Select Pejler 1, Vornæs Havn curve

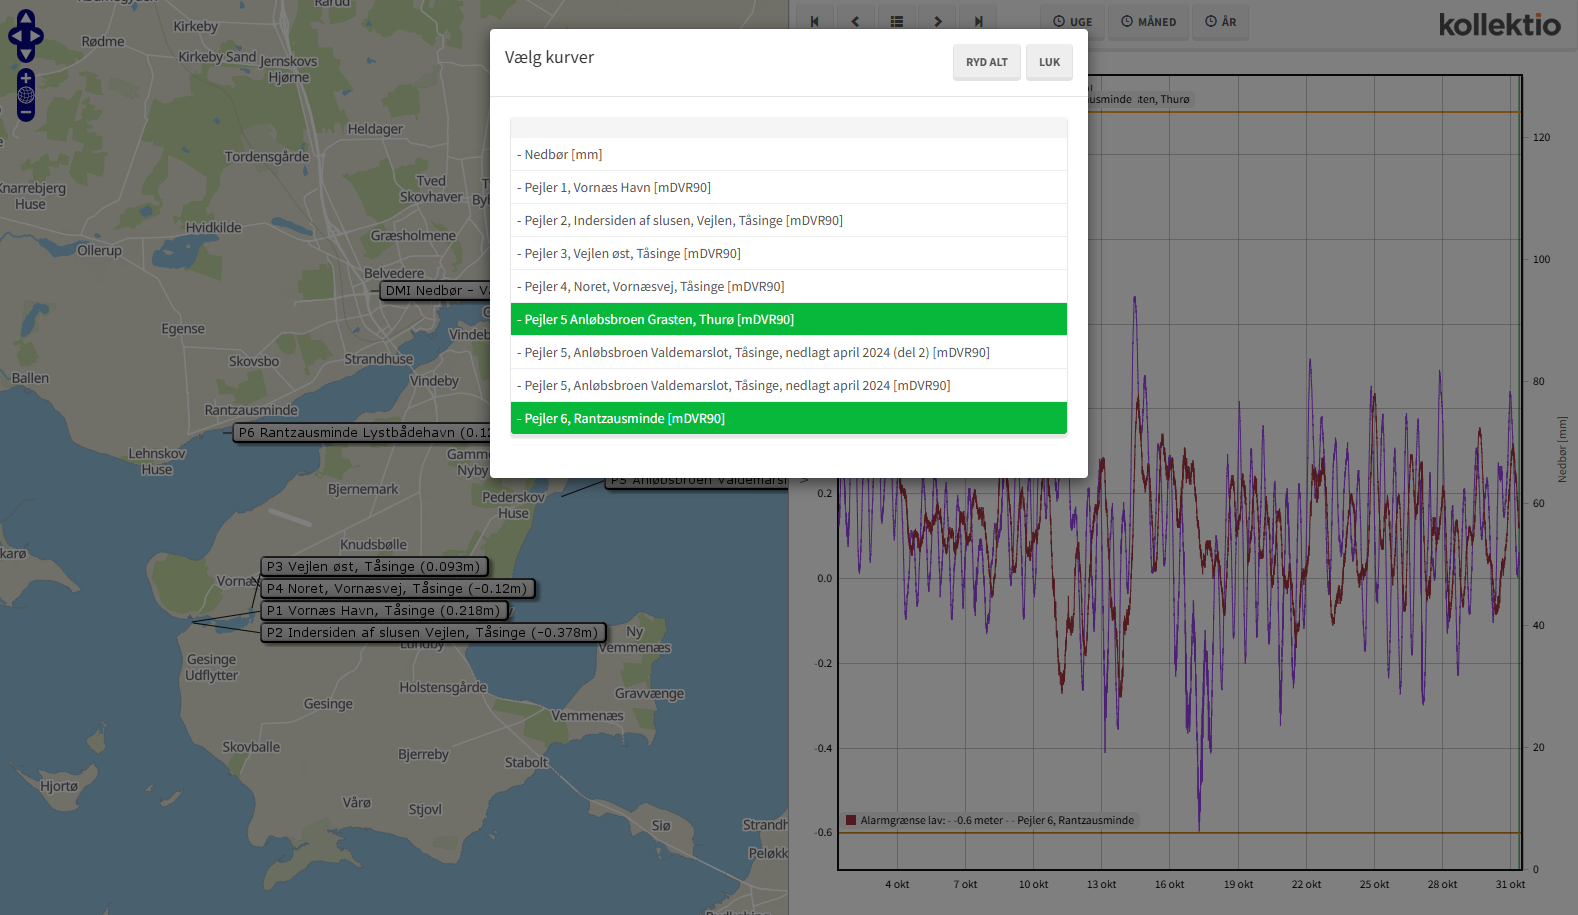tap(788, 187)
